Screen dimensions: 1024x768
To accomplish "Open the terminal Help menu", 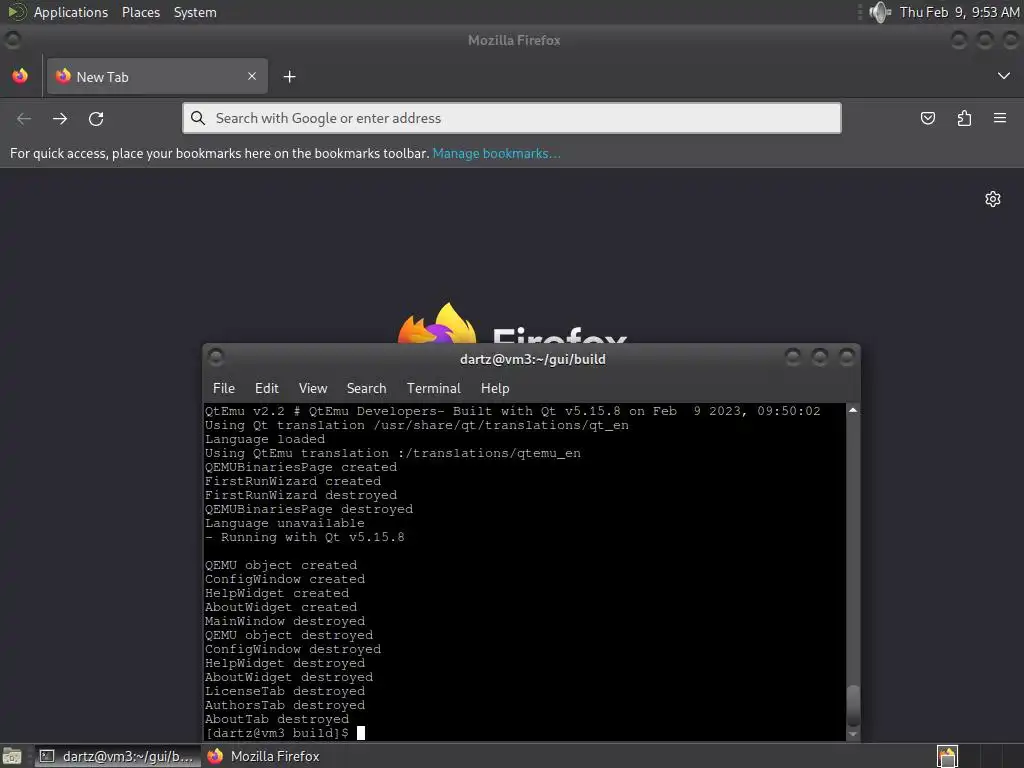I will (x=495, y=388).
